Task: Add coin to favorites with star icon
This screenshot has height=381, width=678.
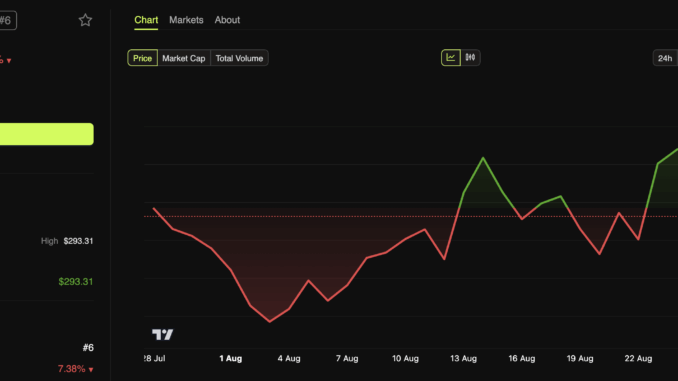Action: pyautogui.click(x=85, y=20)
